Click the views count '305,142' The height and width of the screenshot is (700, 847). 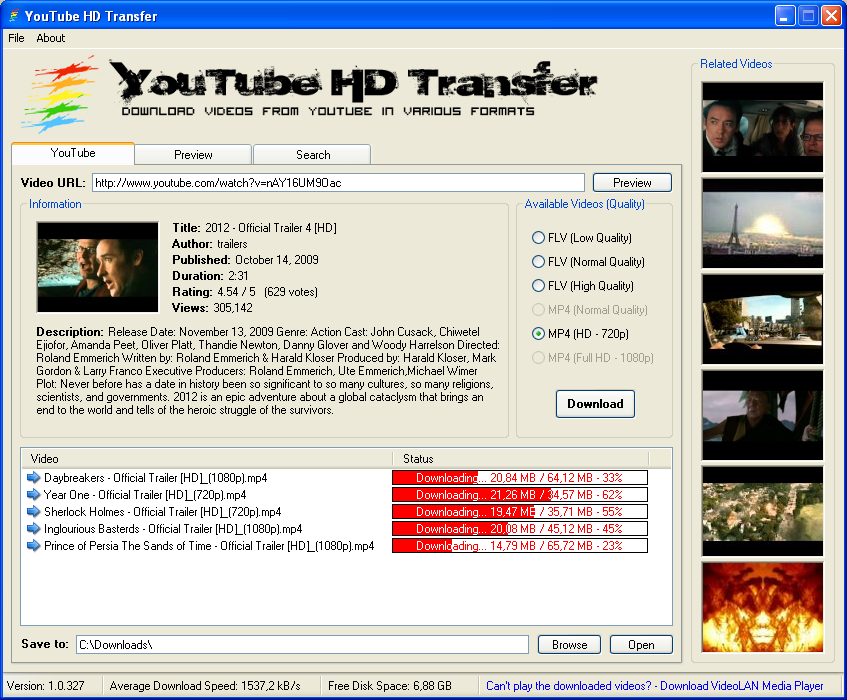(x=233, y=307)
